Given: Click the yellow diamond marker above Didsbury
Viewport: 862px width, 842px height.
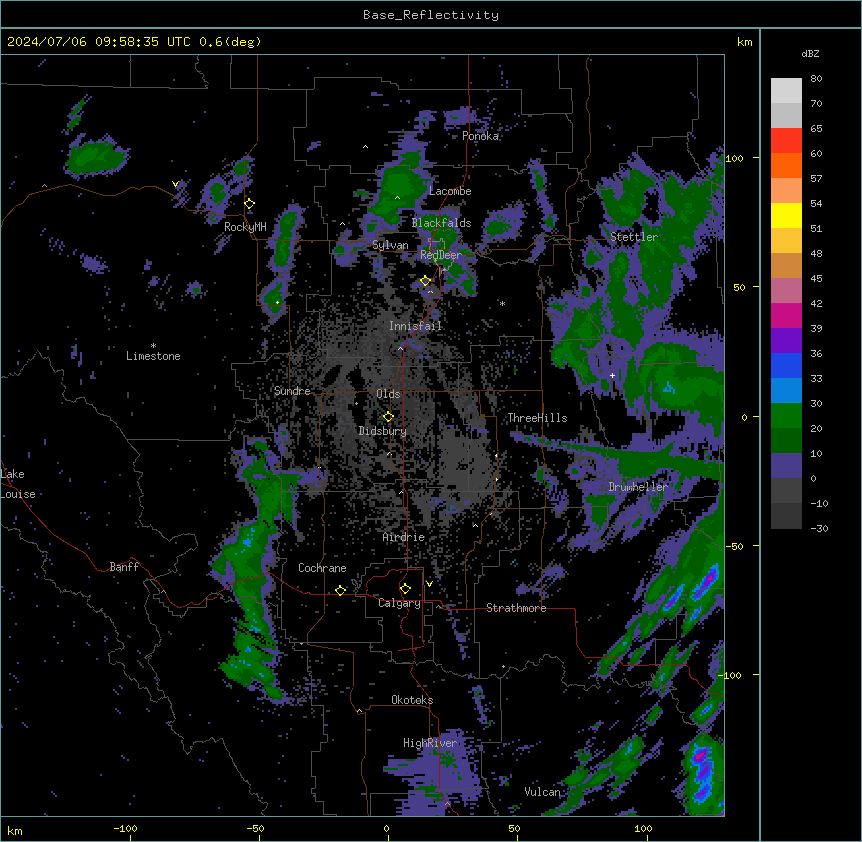Looking at the screenshot, I should (388, 417).
